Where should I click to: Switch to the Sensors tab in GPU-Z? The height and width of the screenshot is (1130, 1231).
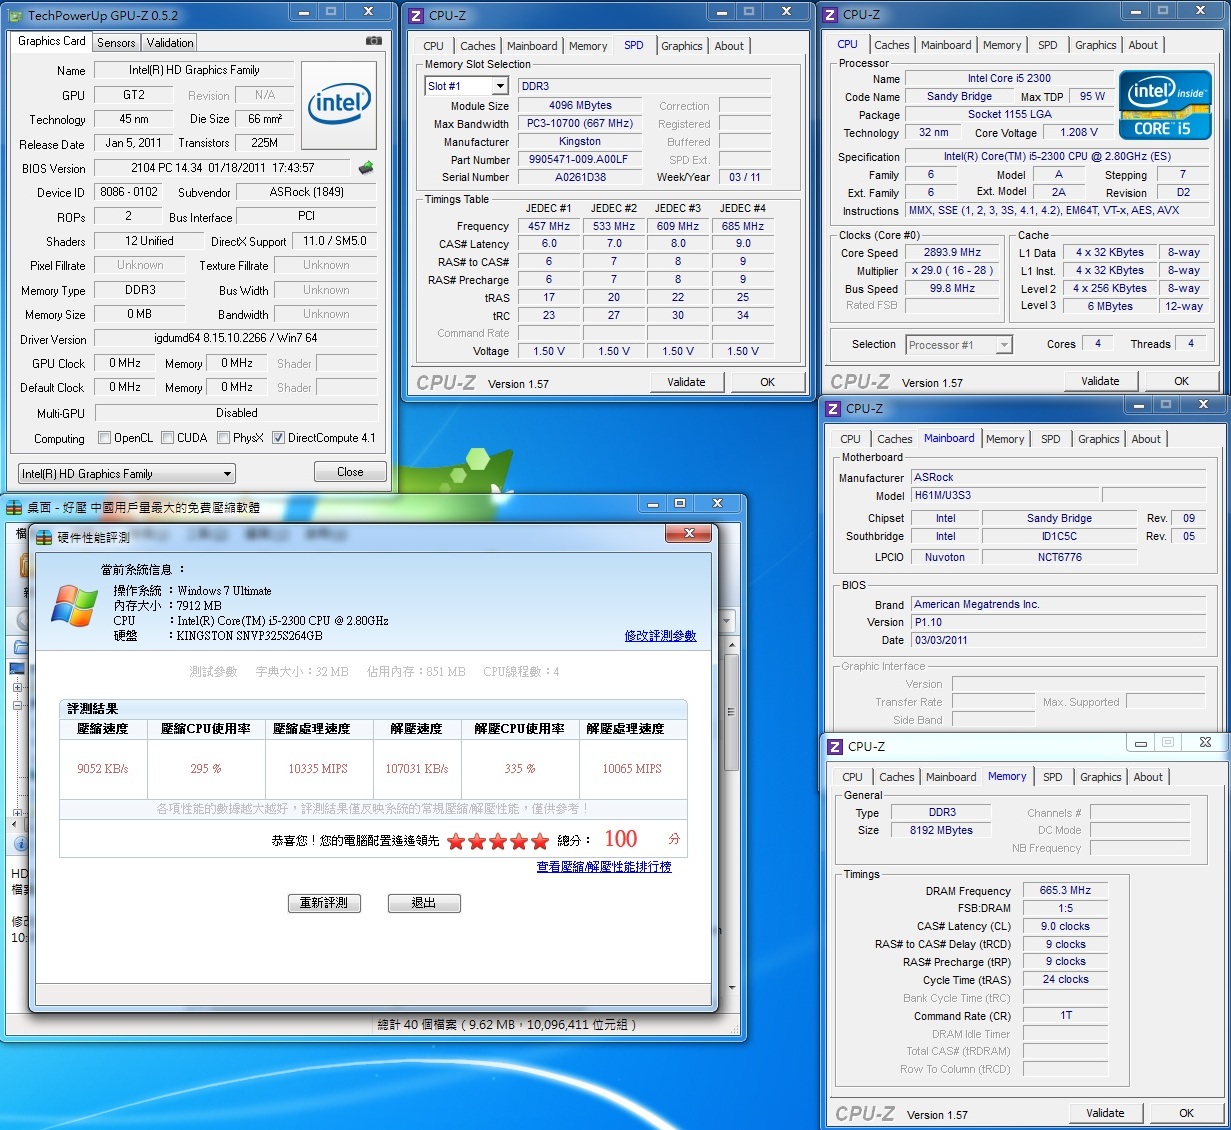click(x=116, y=43)
